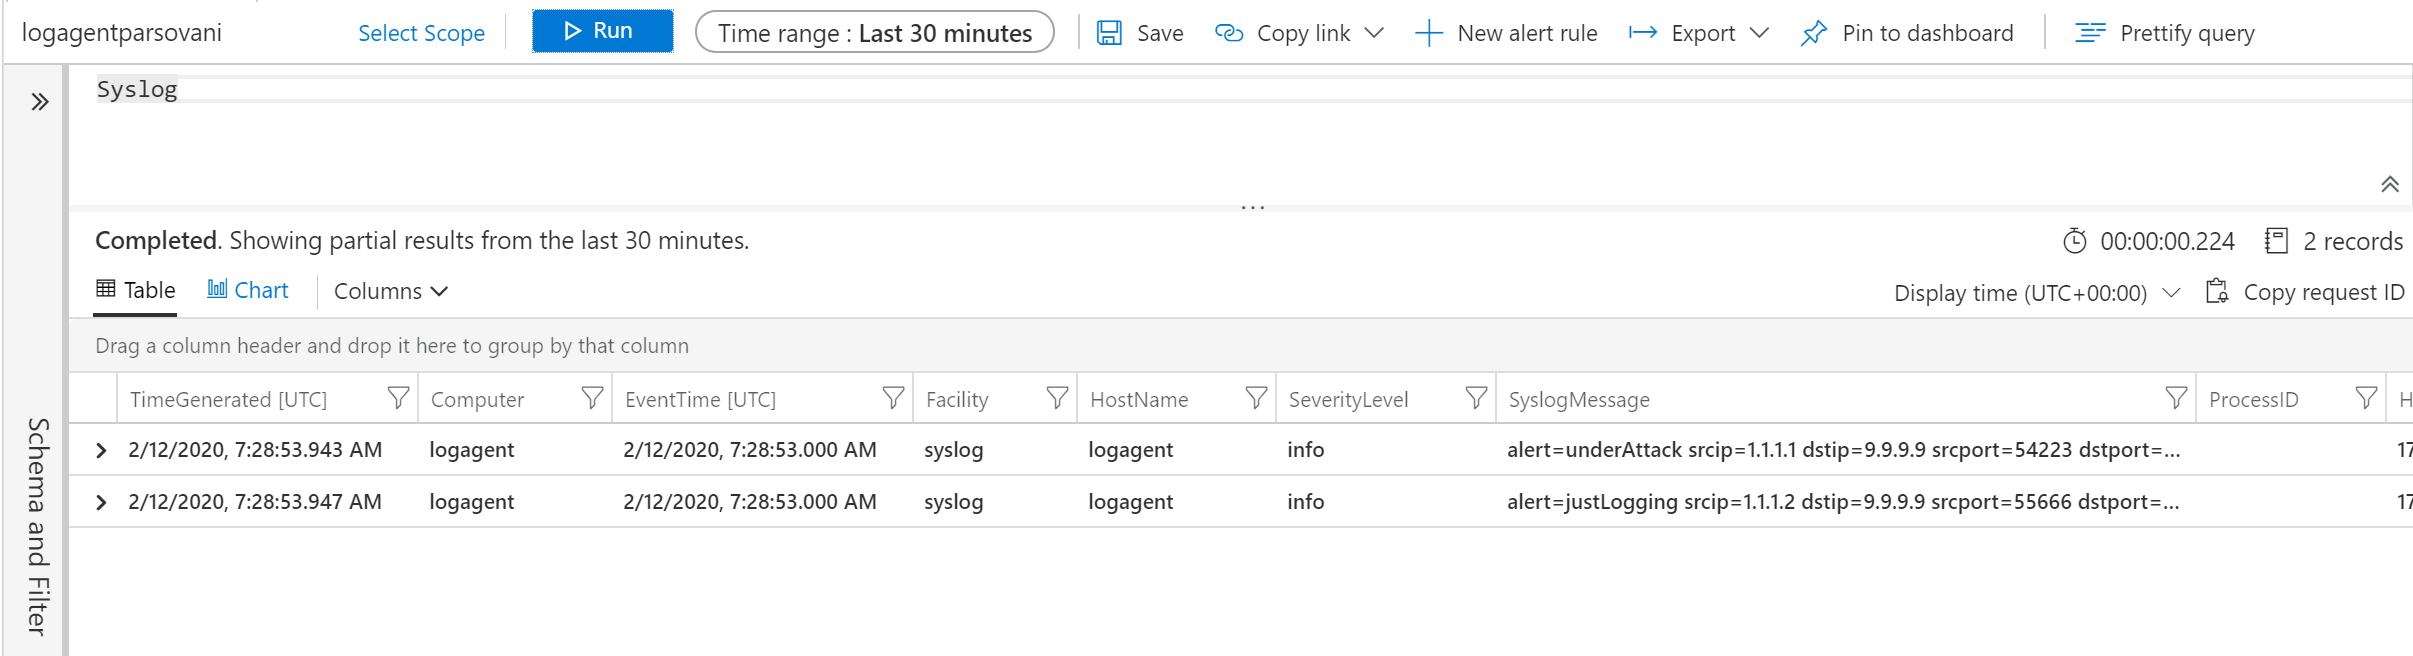The height and width of the screenshot is (656, 2413).
Task: Click the Copy request ID clipboard icon
Action: point(2217,291)
